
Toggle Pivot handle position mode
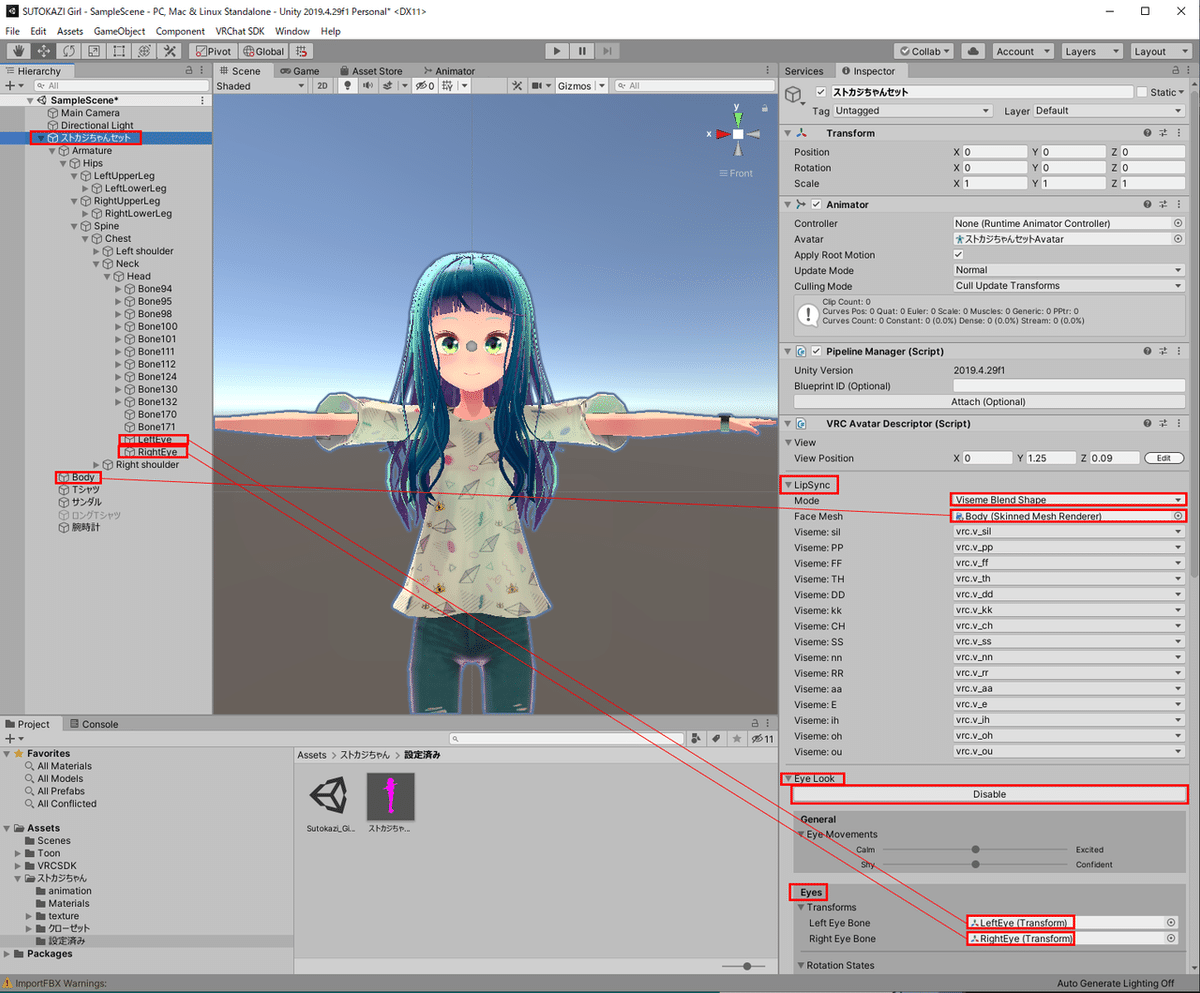point(213,51)
